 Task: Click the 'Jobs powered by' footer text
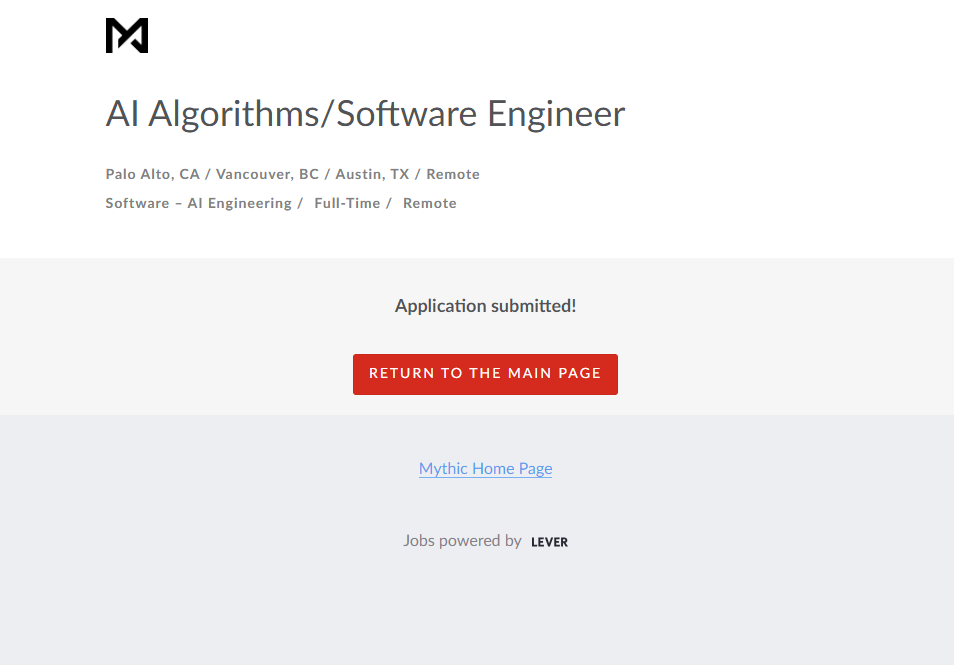click(462, 541)
